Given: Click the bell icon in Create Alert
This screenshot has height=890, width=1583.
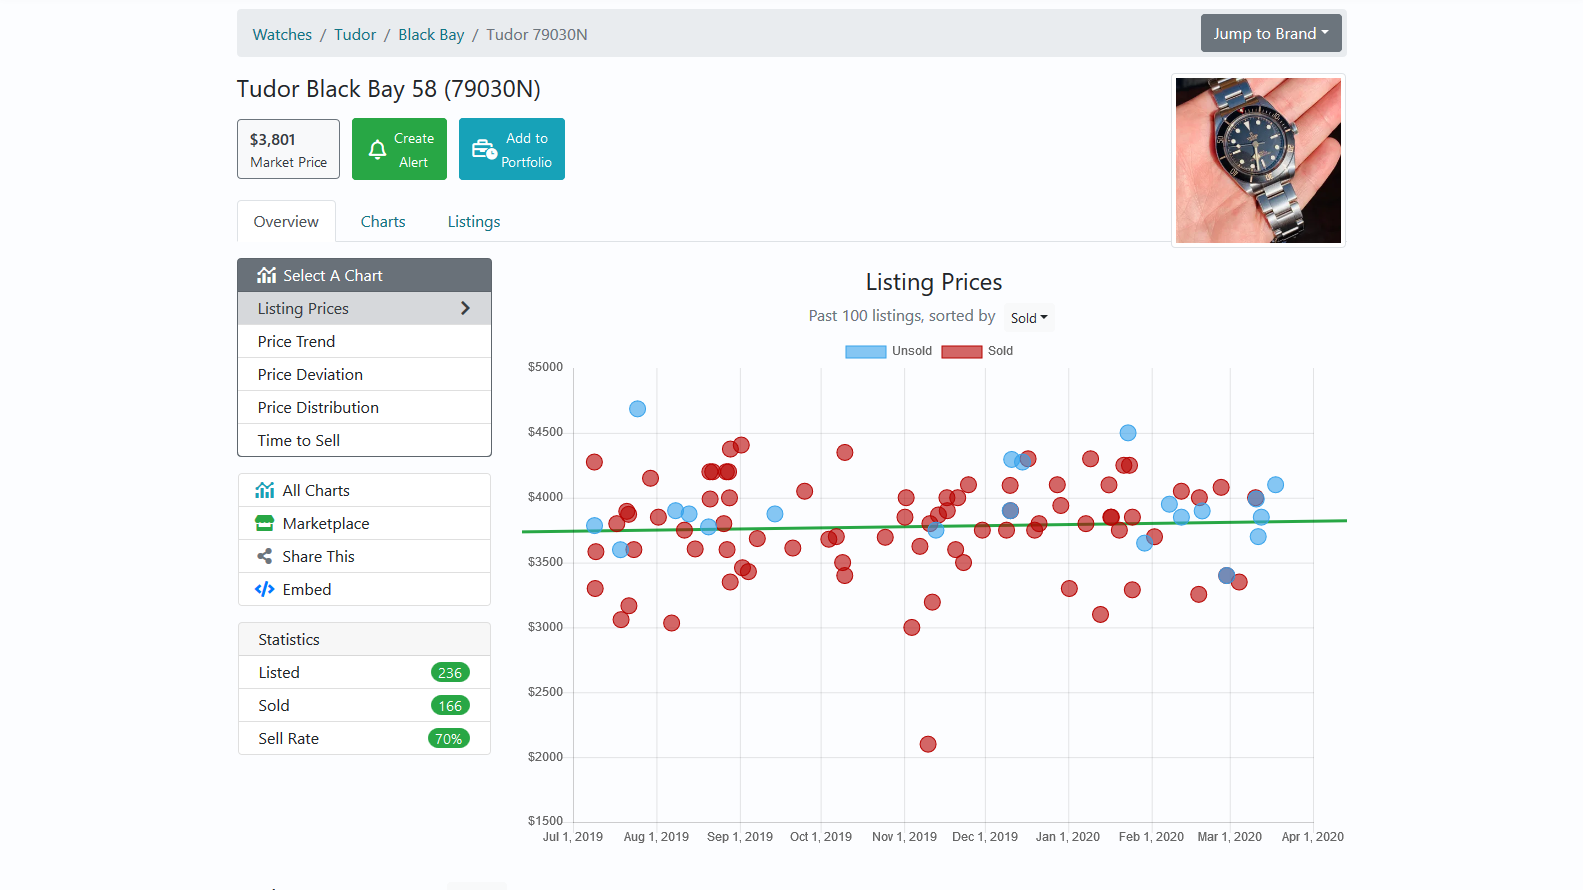Looking at the screenshot, I should [377, 150].
